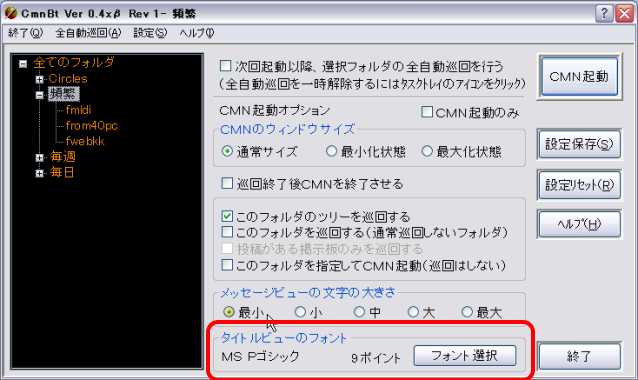Expand the Circles folder node
Image resolution: width=638 pixels, height=380 pixels.
tap(39, 79)
